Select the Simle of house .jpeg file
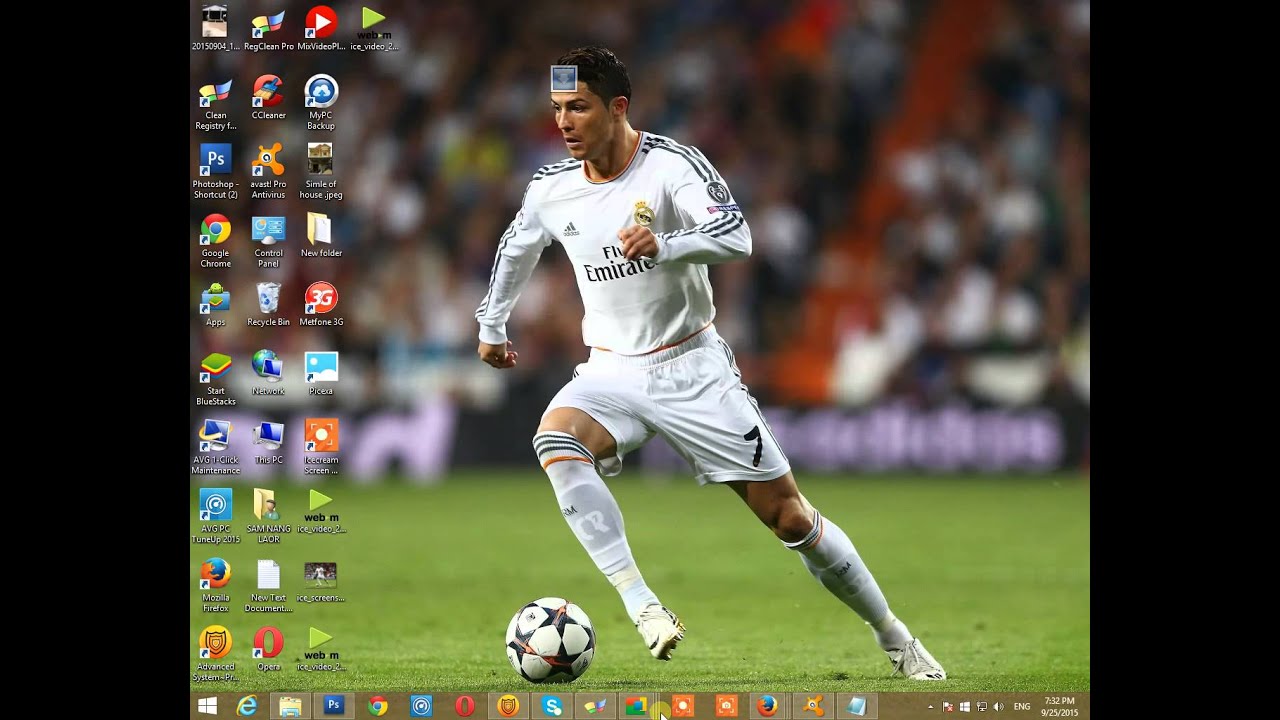Screen dimensions: 1280x720 point(321,172)
